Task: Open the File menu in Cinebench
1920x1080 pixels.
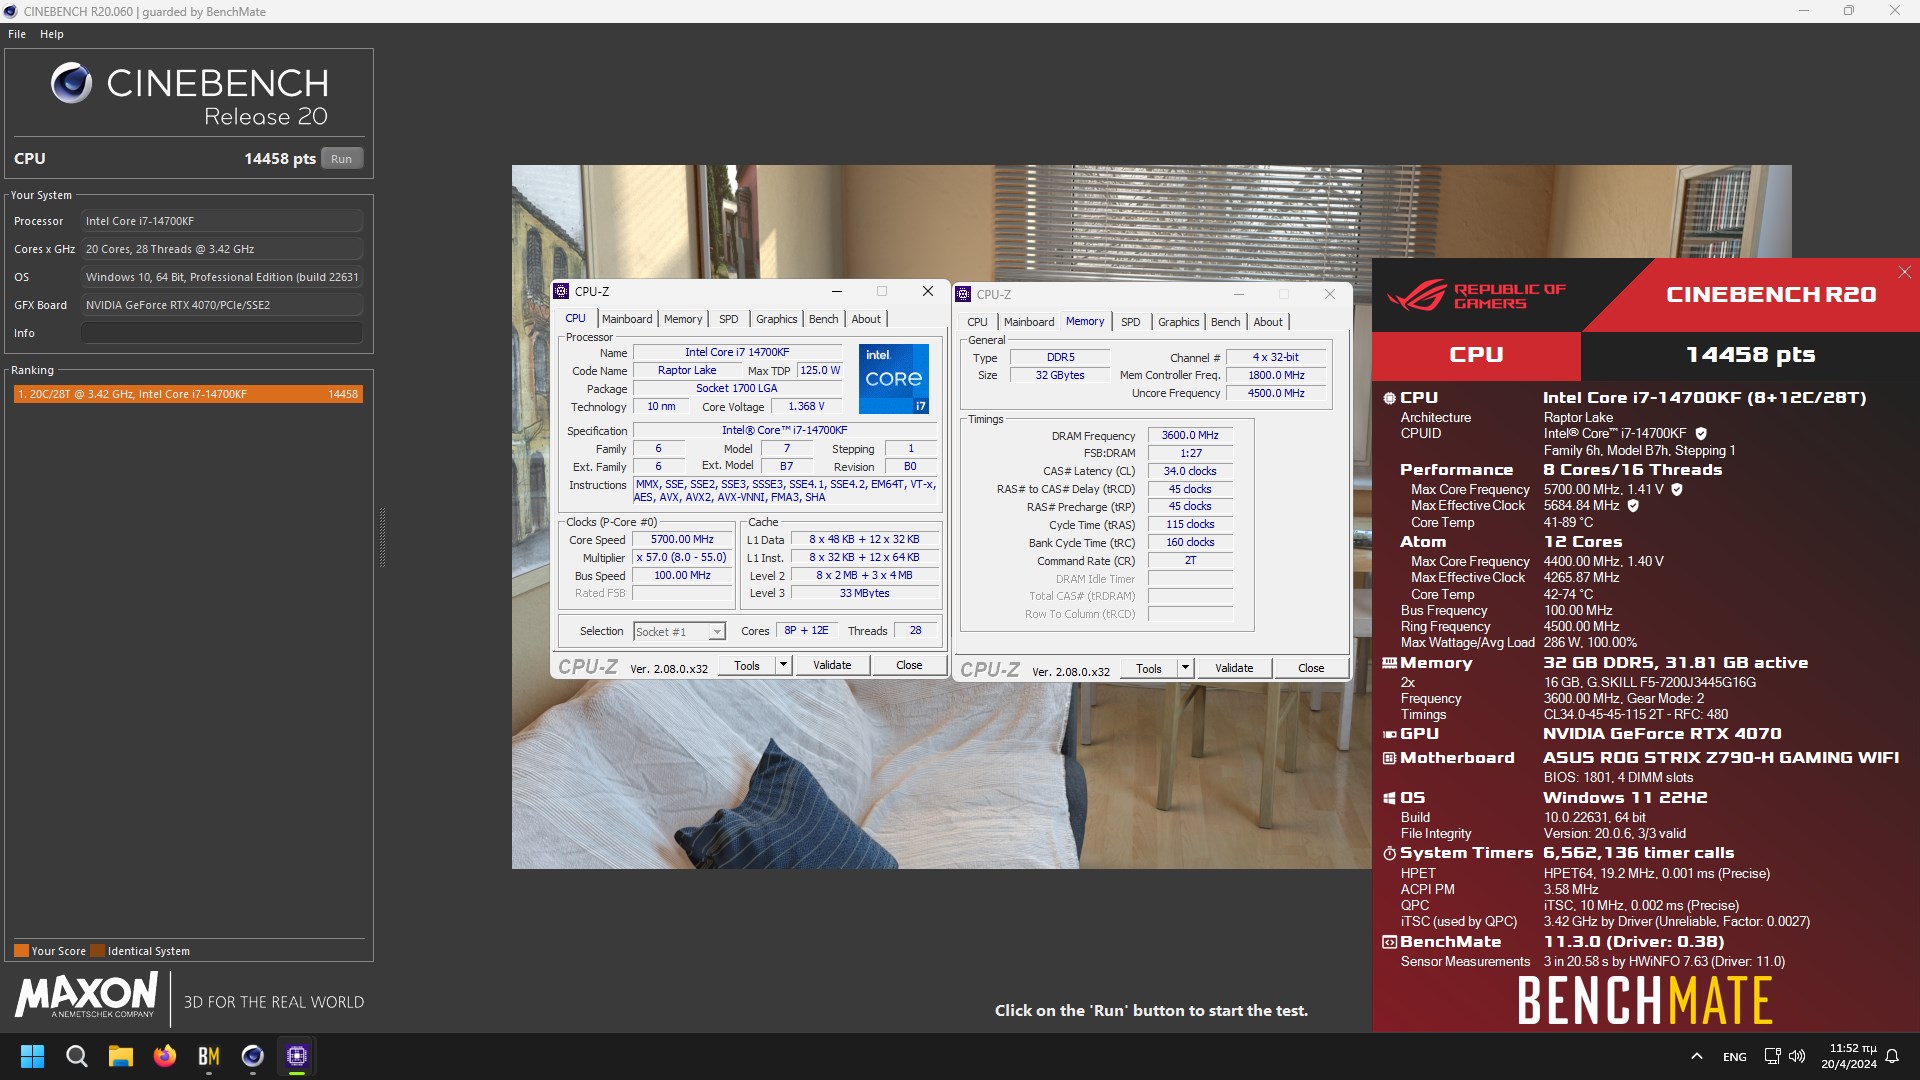Action: (17, 34)
